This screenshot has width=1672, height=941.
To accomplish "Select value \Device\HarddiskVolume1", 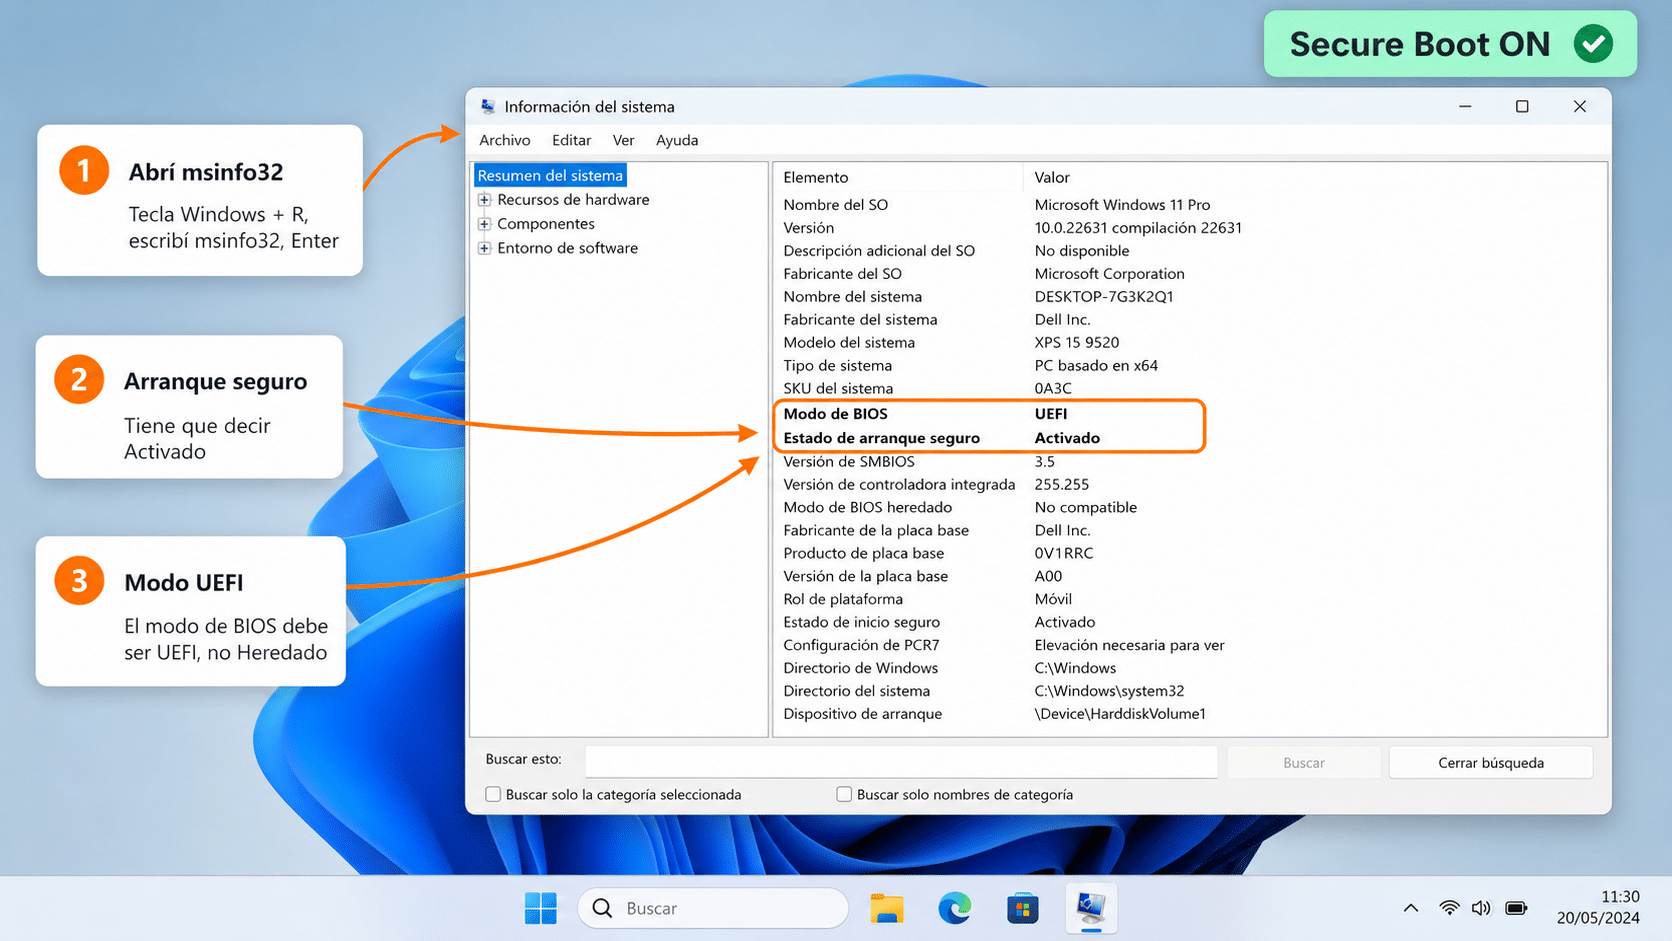I will 1120,715.
